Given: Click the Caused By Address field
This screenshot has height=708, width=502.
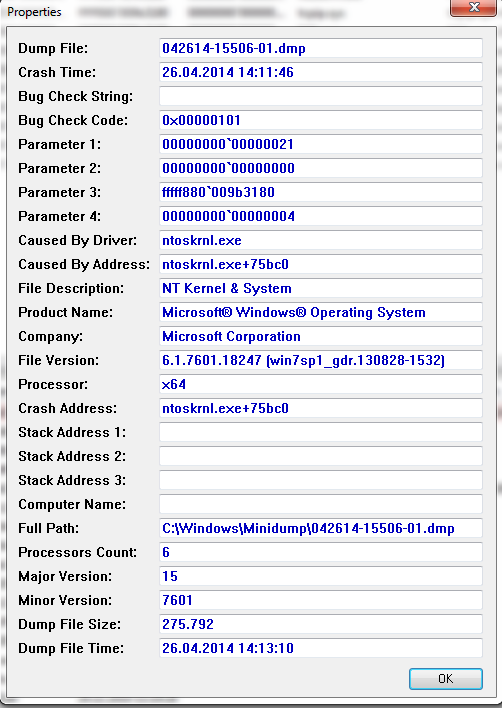Looking at the screenshot, I should pyautogui.click(x=321, y=264).
